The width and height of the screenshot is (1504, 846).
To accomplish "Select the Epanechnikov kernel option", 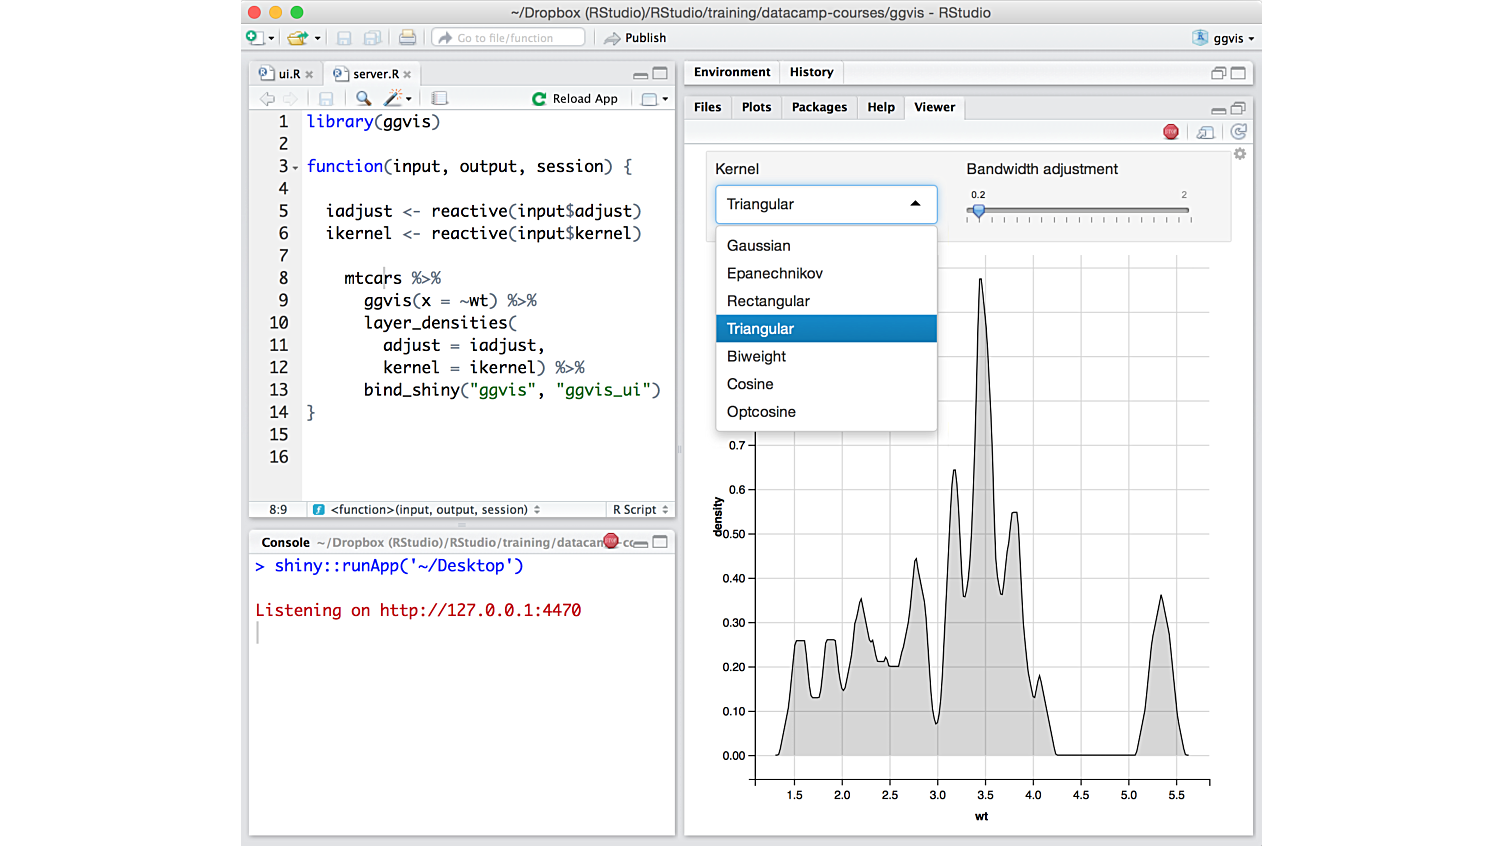I will (775, 273).
